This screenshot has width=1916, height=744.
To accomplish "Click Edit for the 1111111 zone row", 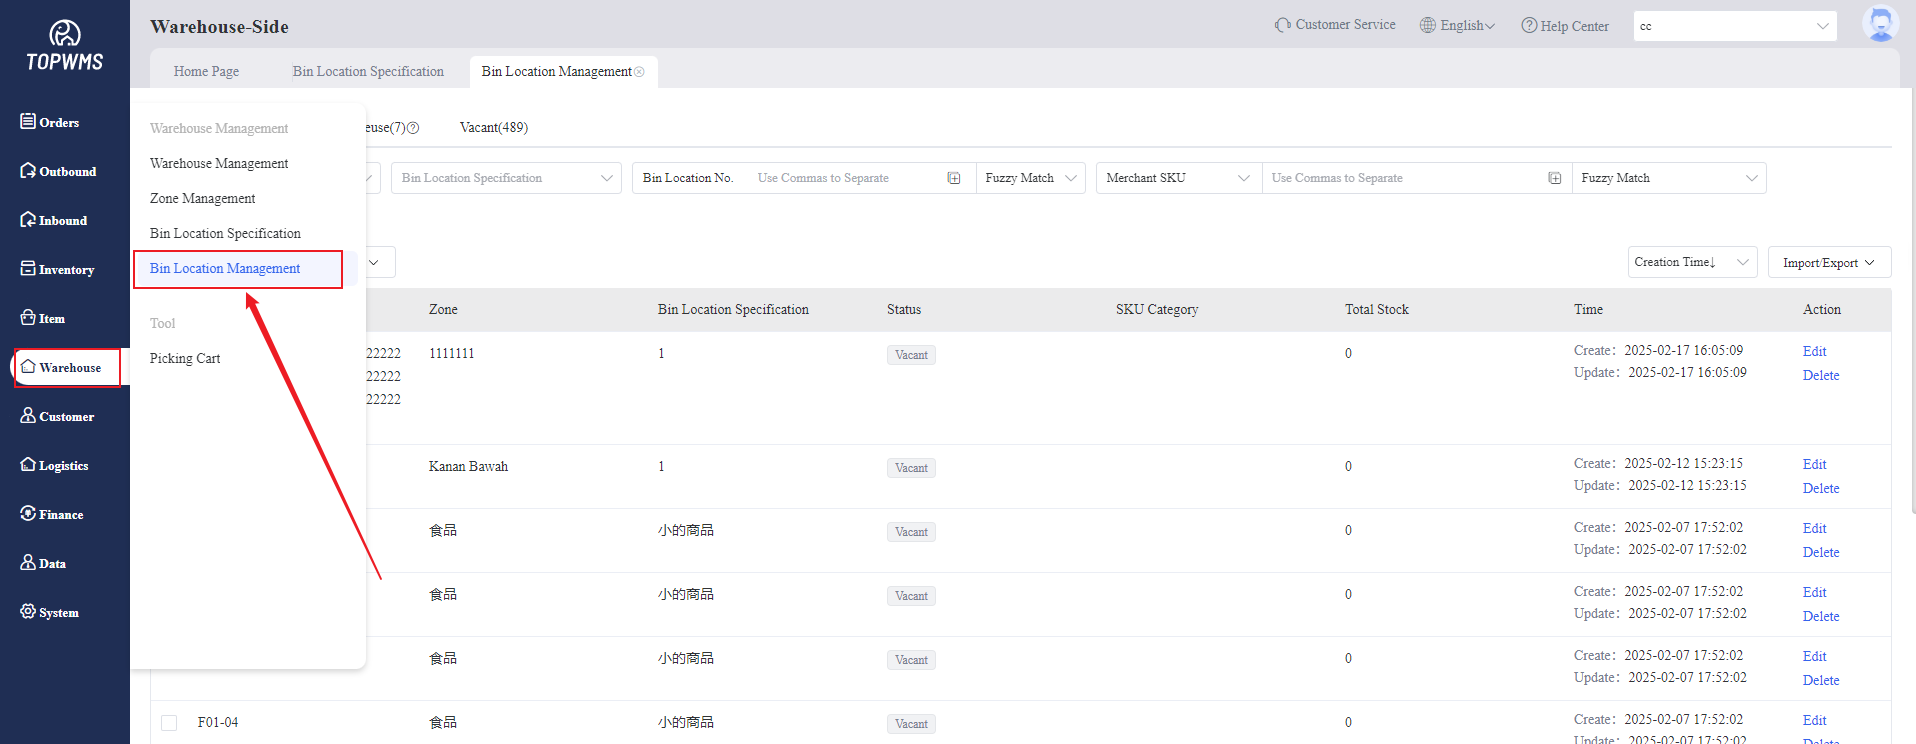I will click(1814, 352).
